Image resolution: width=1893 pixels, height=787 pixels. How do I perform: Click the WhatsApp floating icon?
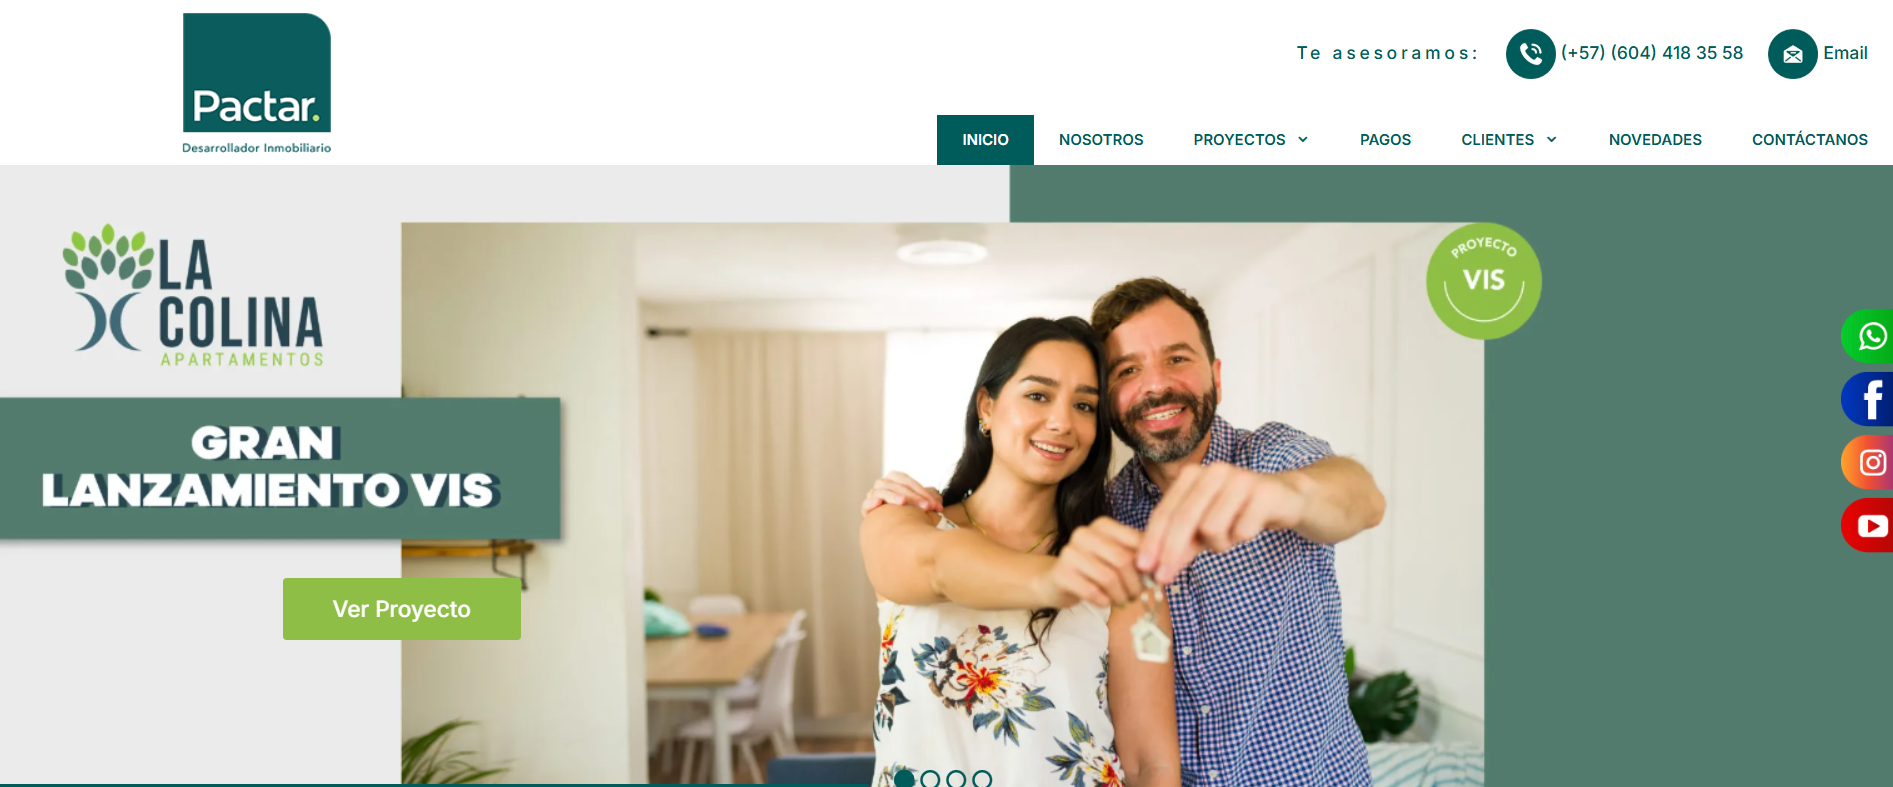[x=1868, y=337]
